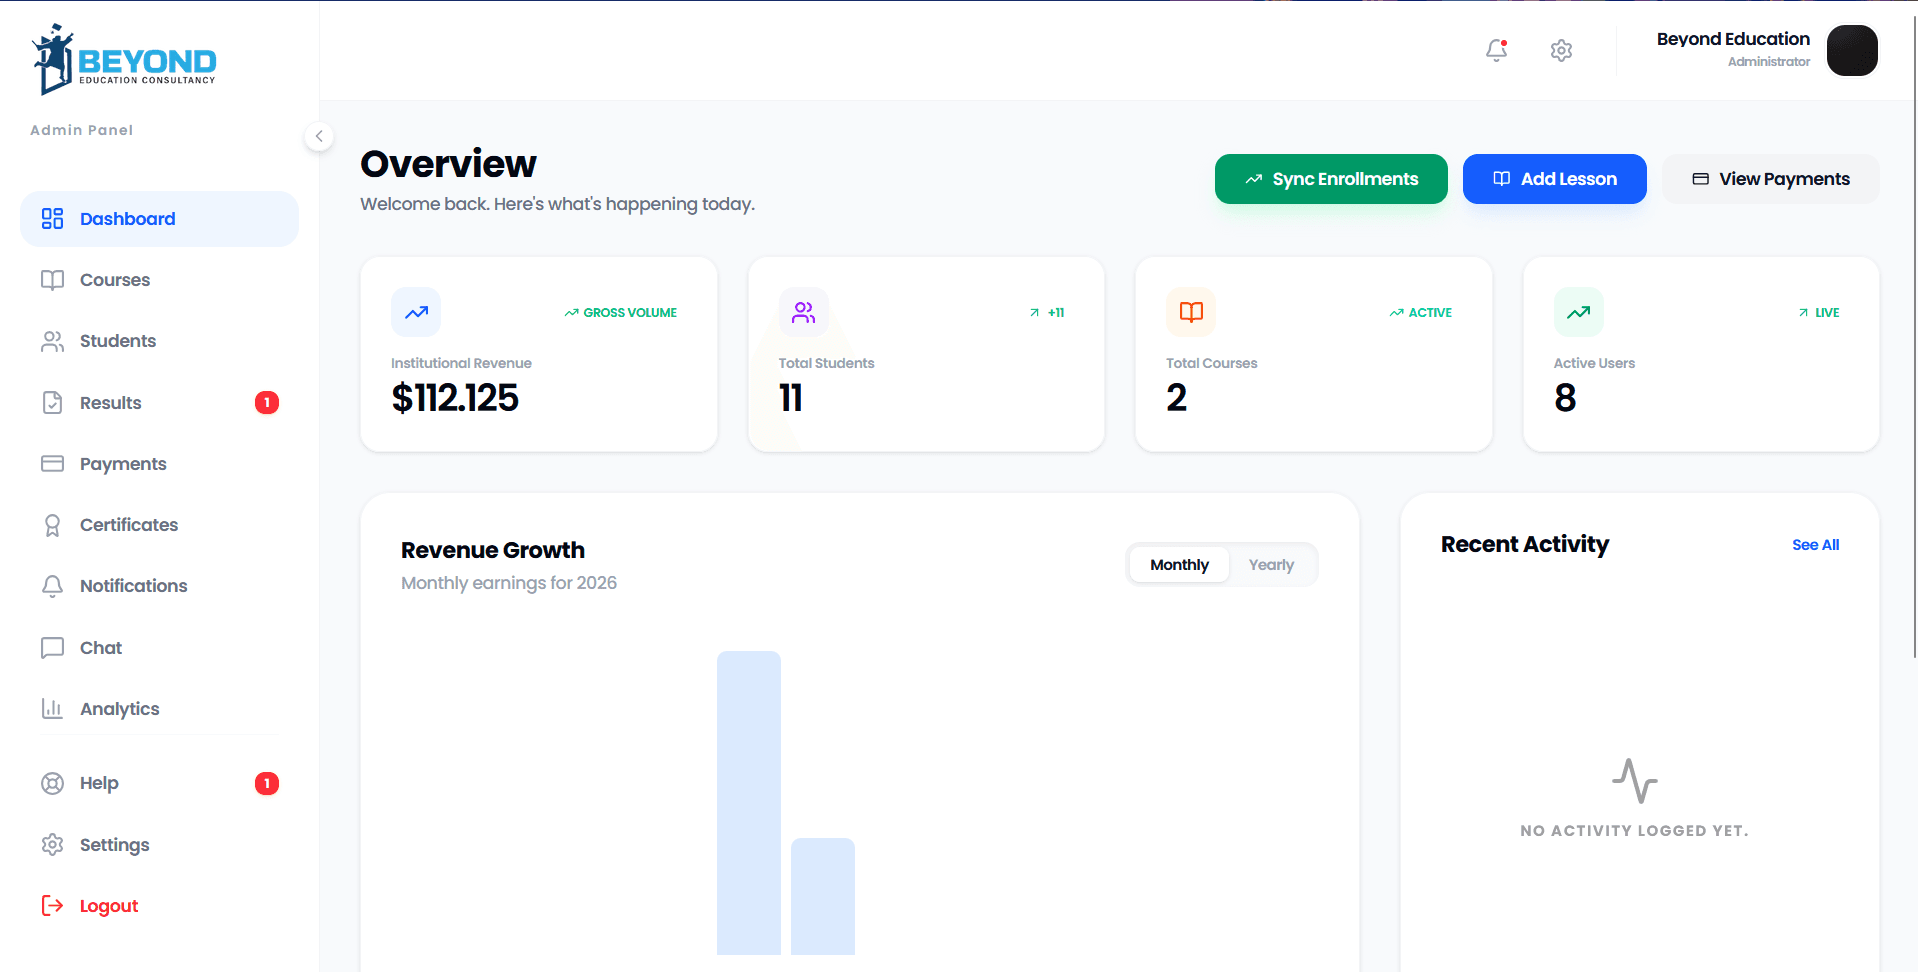The image size is (1918, 972).
Task: Click the Recent Activity heading
Action: pos(1525,544)
